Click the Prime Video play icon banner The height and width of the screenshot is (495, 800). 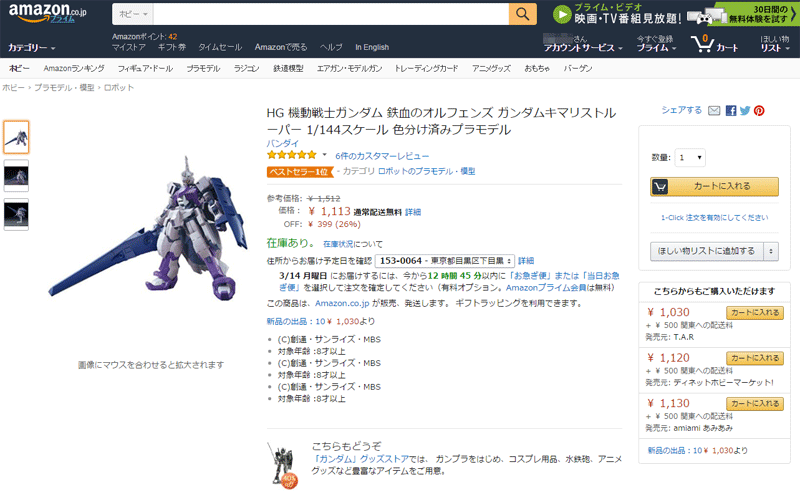click(x=617, y=14)
